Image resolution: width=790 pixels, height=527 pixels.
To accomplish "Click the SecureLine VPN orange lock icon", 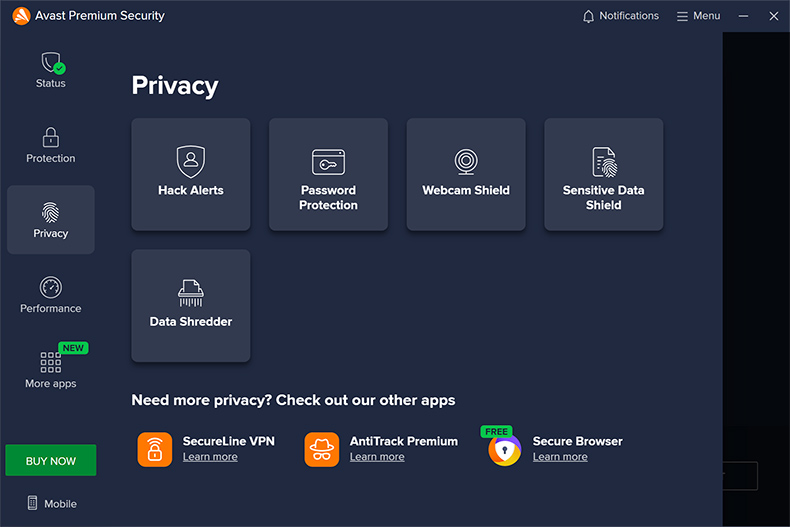I will (x=155, y=449).
